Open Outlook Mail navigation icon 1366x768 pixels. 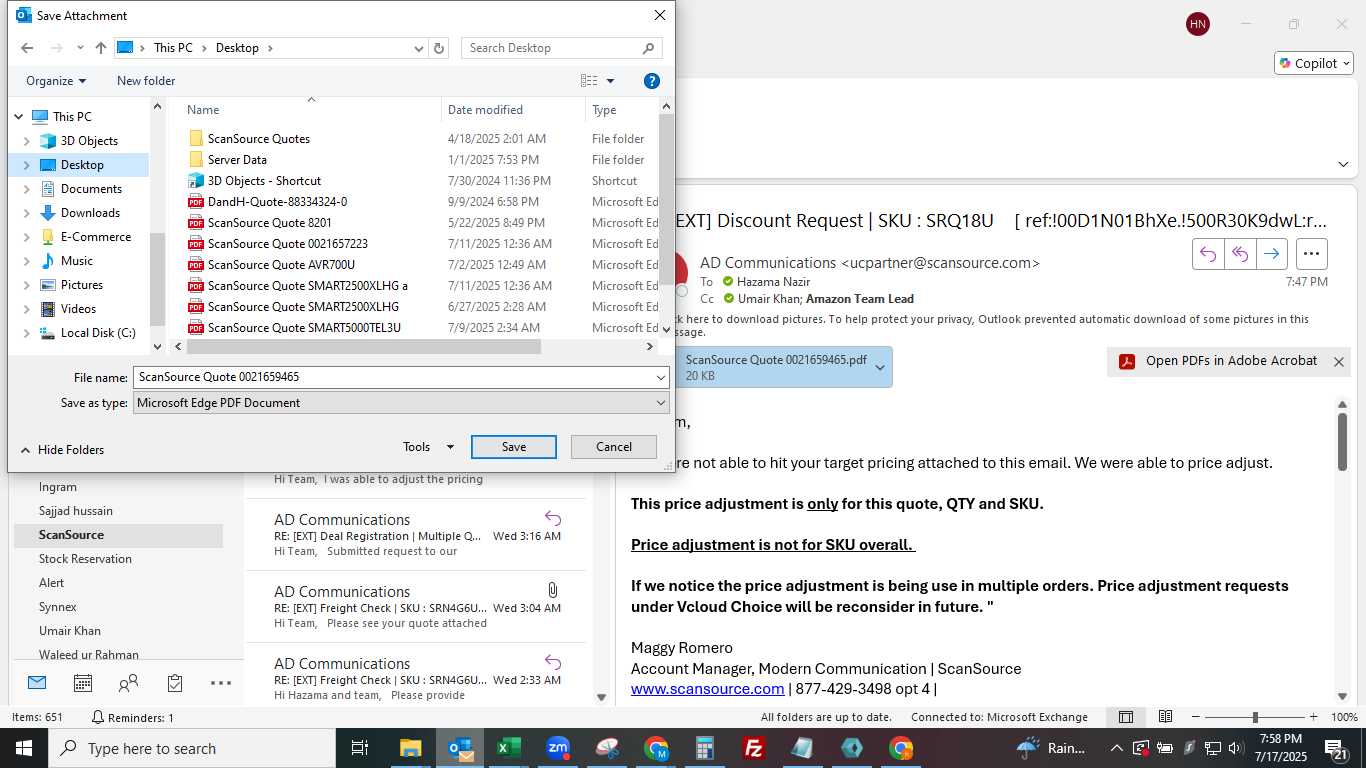click(x=37, y=683)
